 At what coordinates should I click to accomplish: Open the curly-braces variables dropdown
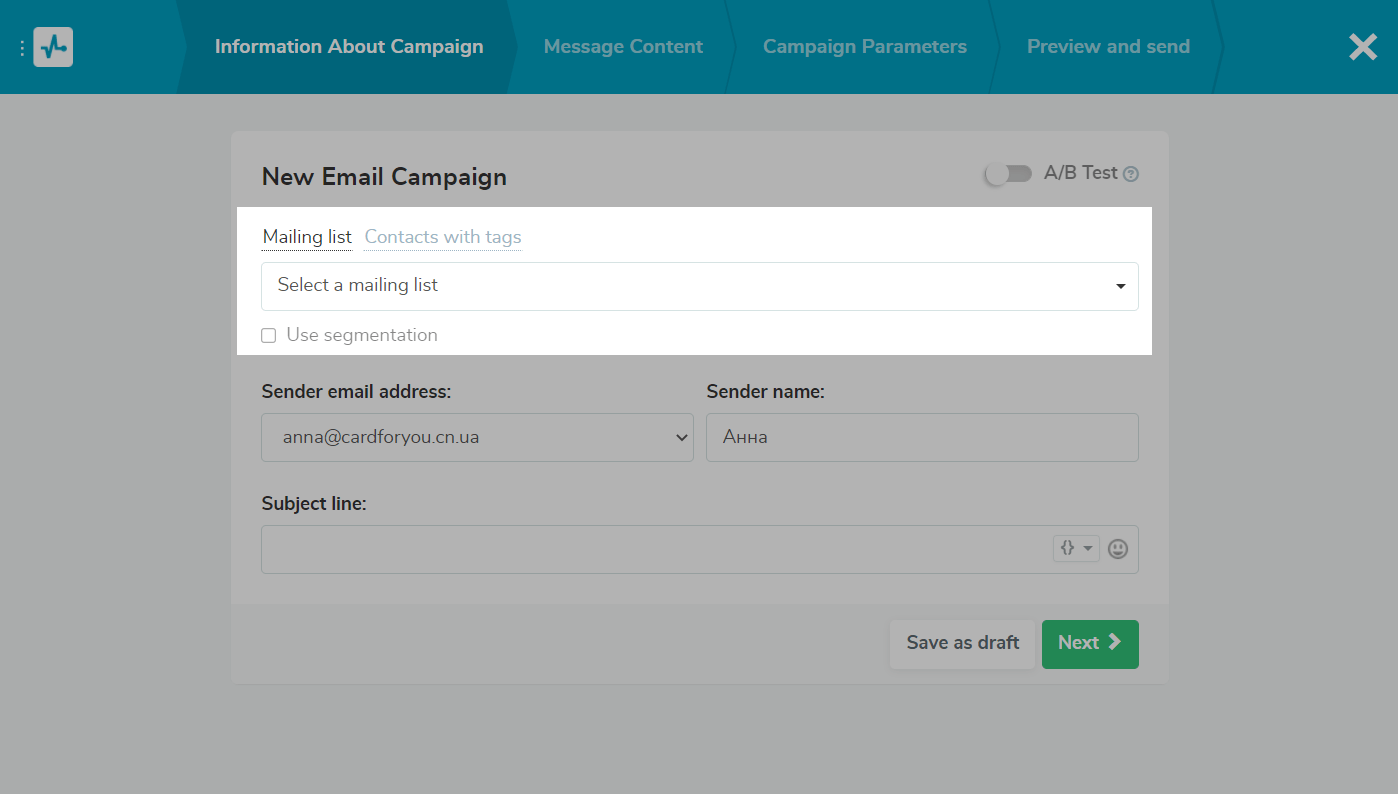point(1075,548)
